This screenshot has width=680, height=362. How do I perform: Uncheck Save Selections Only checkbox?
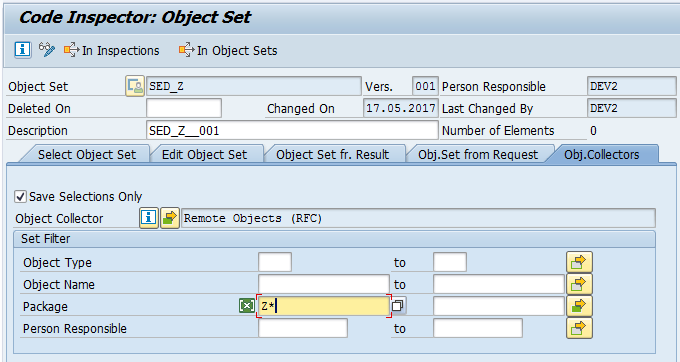point(20,196)
